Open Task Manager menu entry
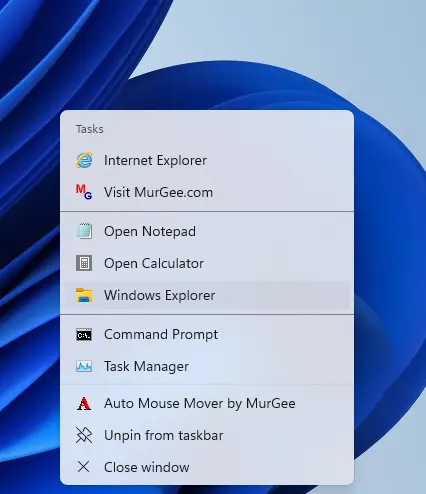 (207, 366)
